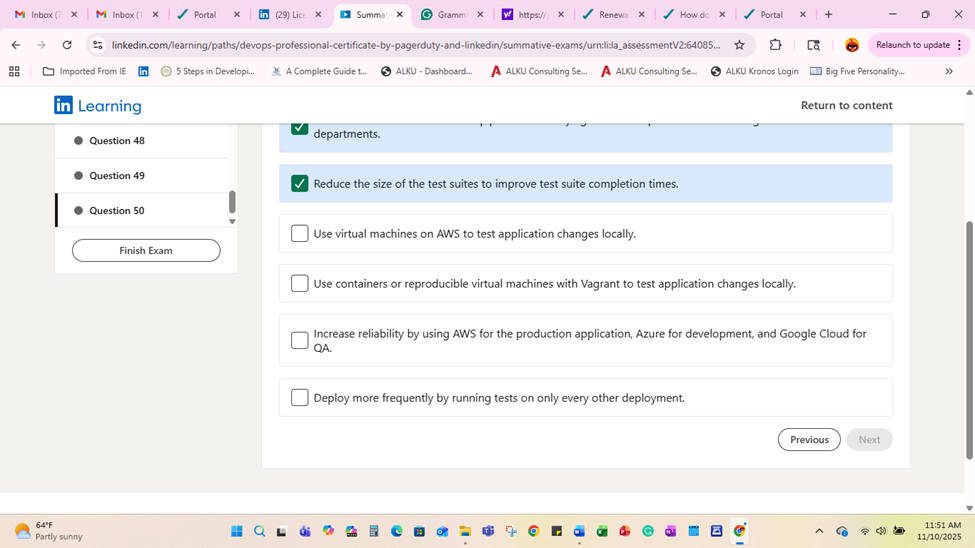975x548 pixels.
Task: Click the LinkedIn Learning logo
Action: point(98,106)
